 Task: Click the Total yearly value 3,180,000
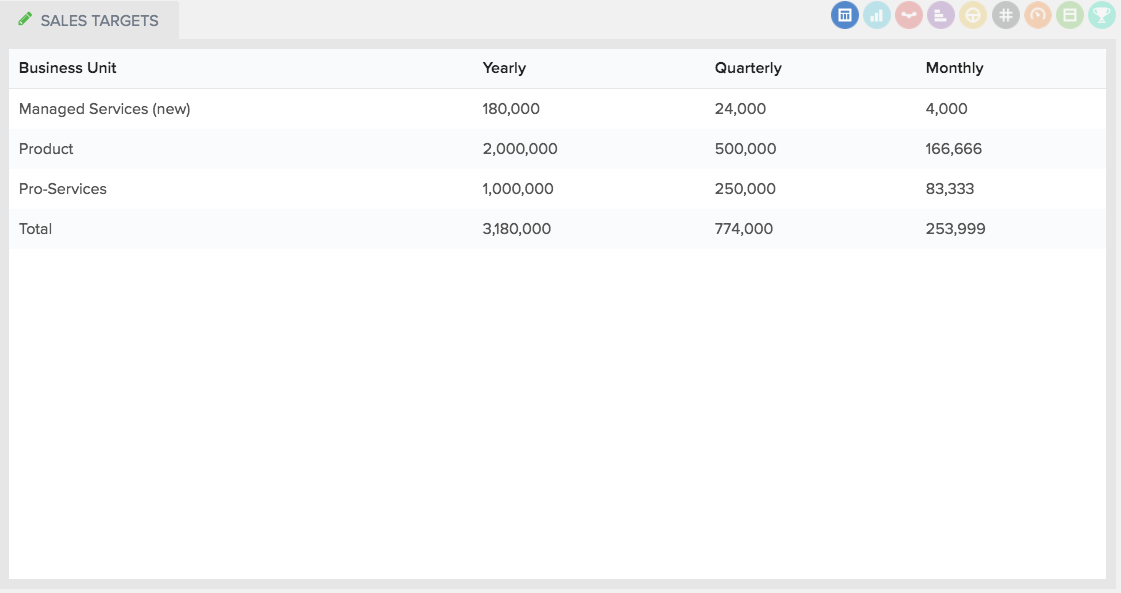click(x=516, y=229)
